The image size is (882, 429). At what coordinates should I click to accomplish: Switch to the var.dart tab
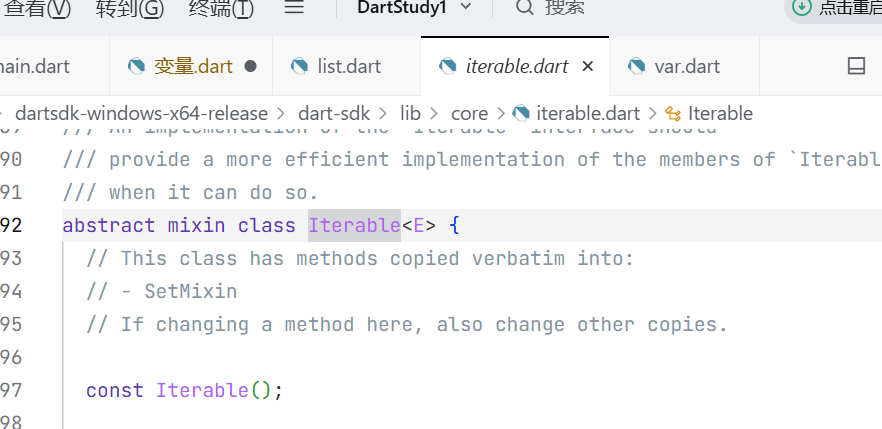[684, 66]
